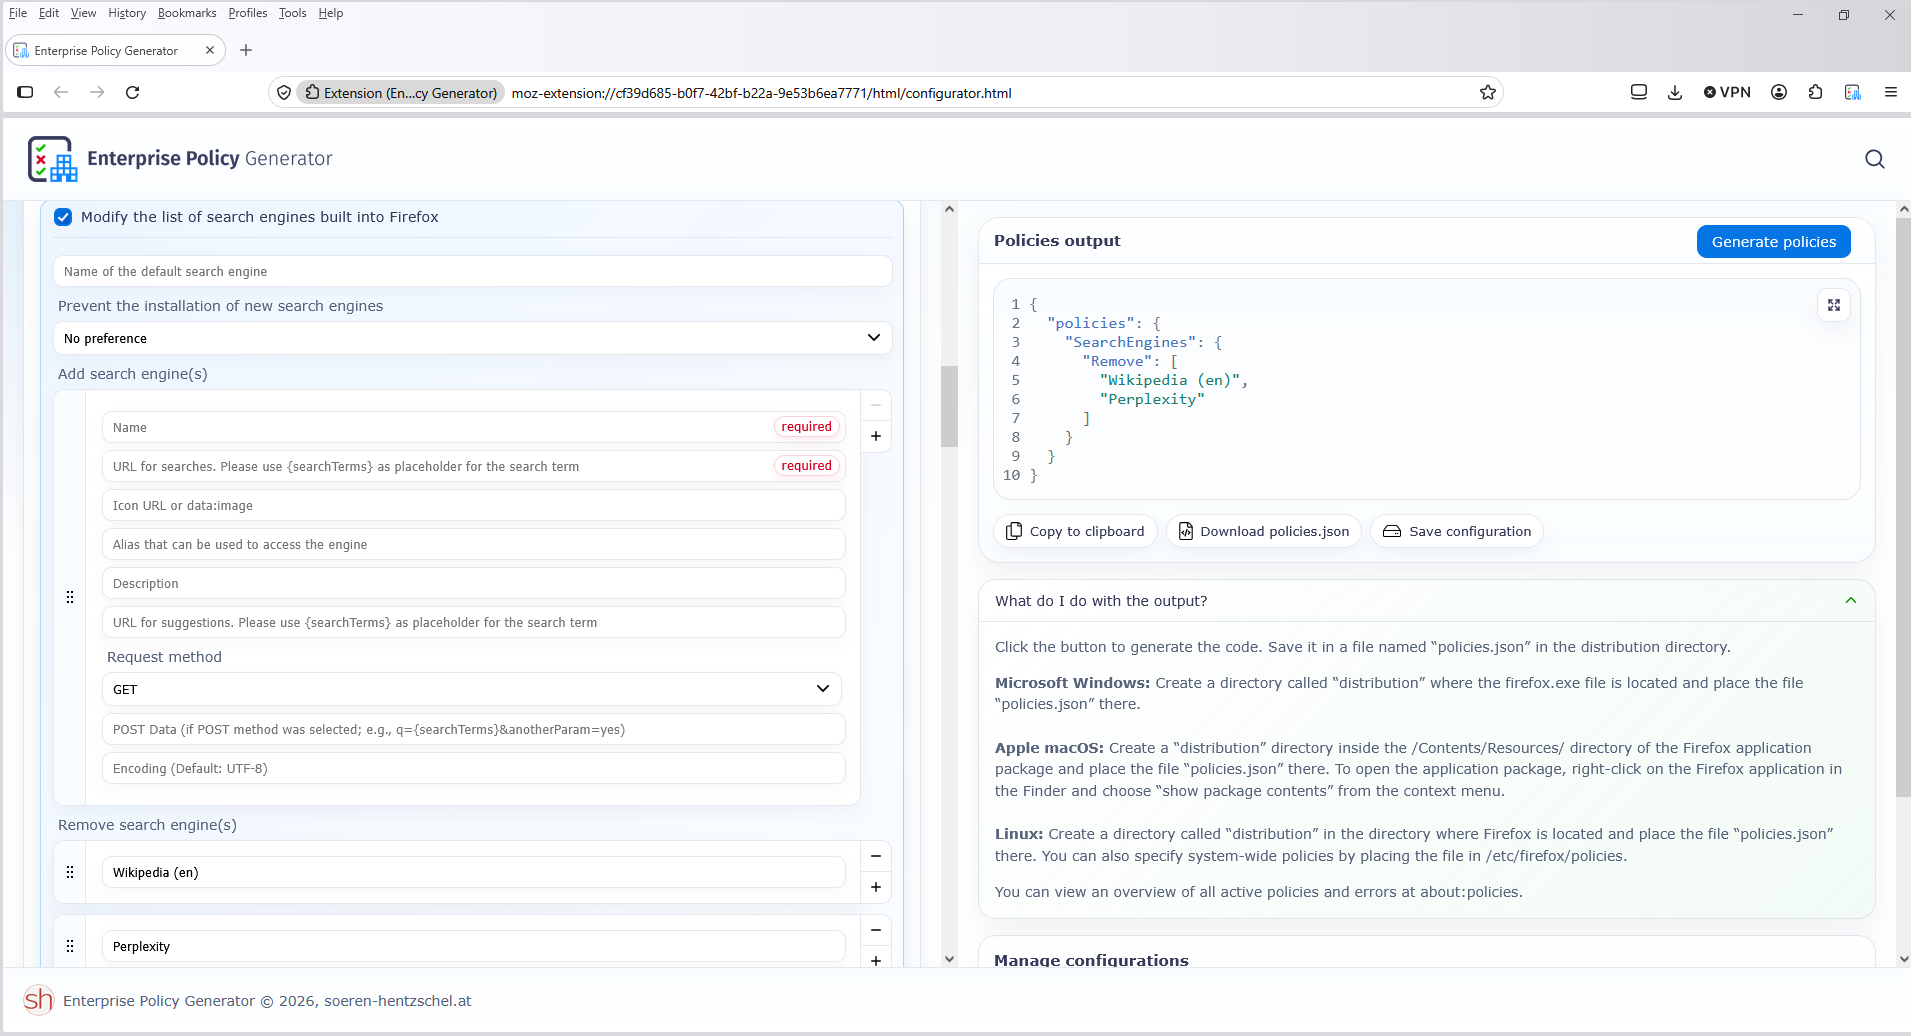Click the Encoding field
Screen dimensions: 1911x1036
(473, 768)
